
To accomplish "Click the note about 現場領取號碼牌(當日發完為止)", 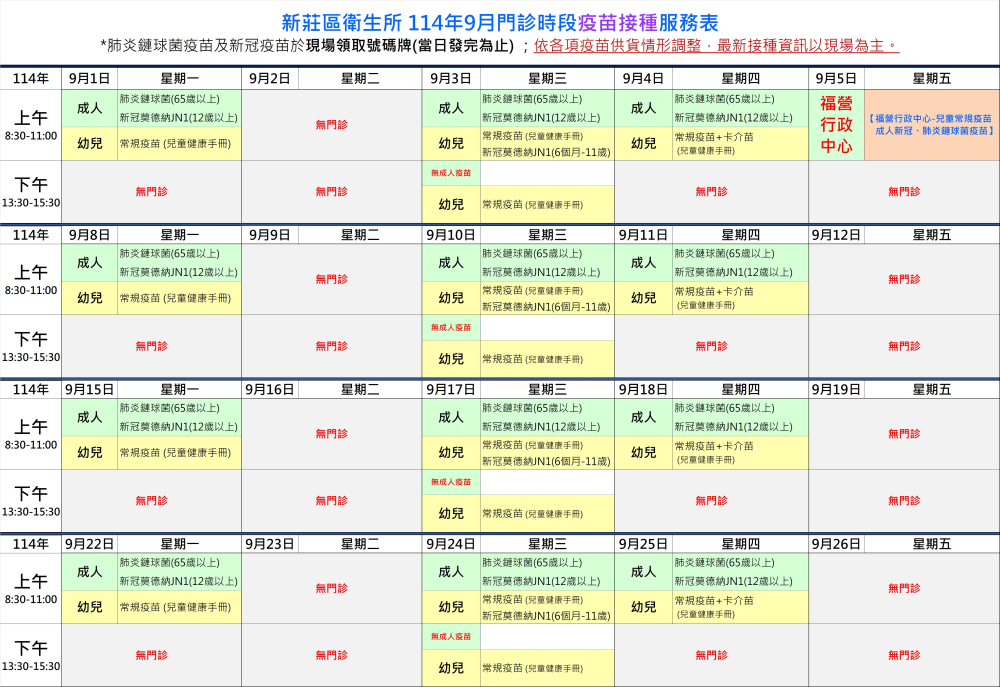I will click(x=409, y=46).
